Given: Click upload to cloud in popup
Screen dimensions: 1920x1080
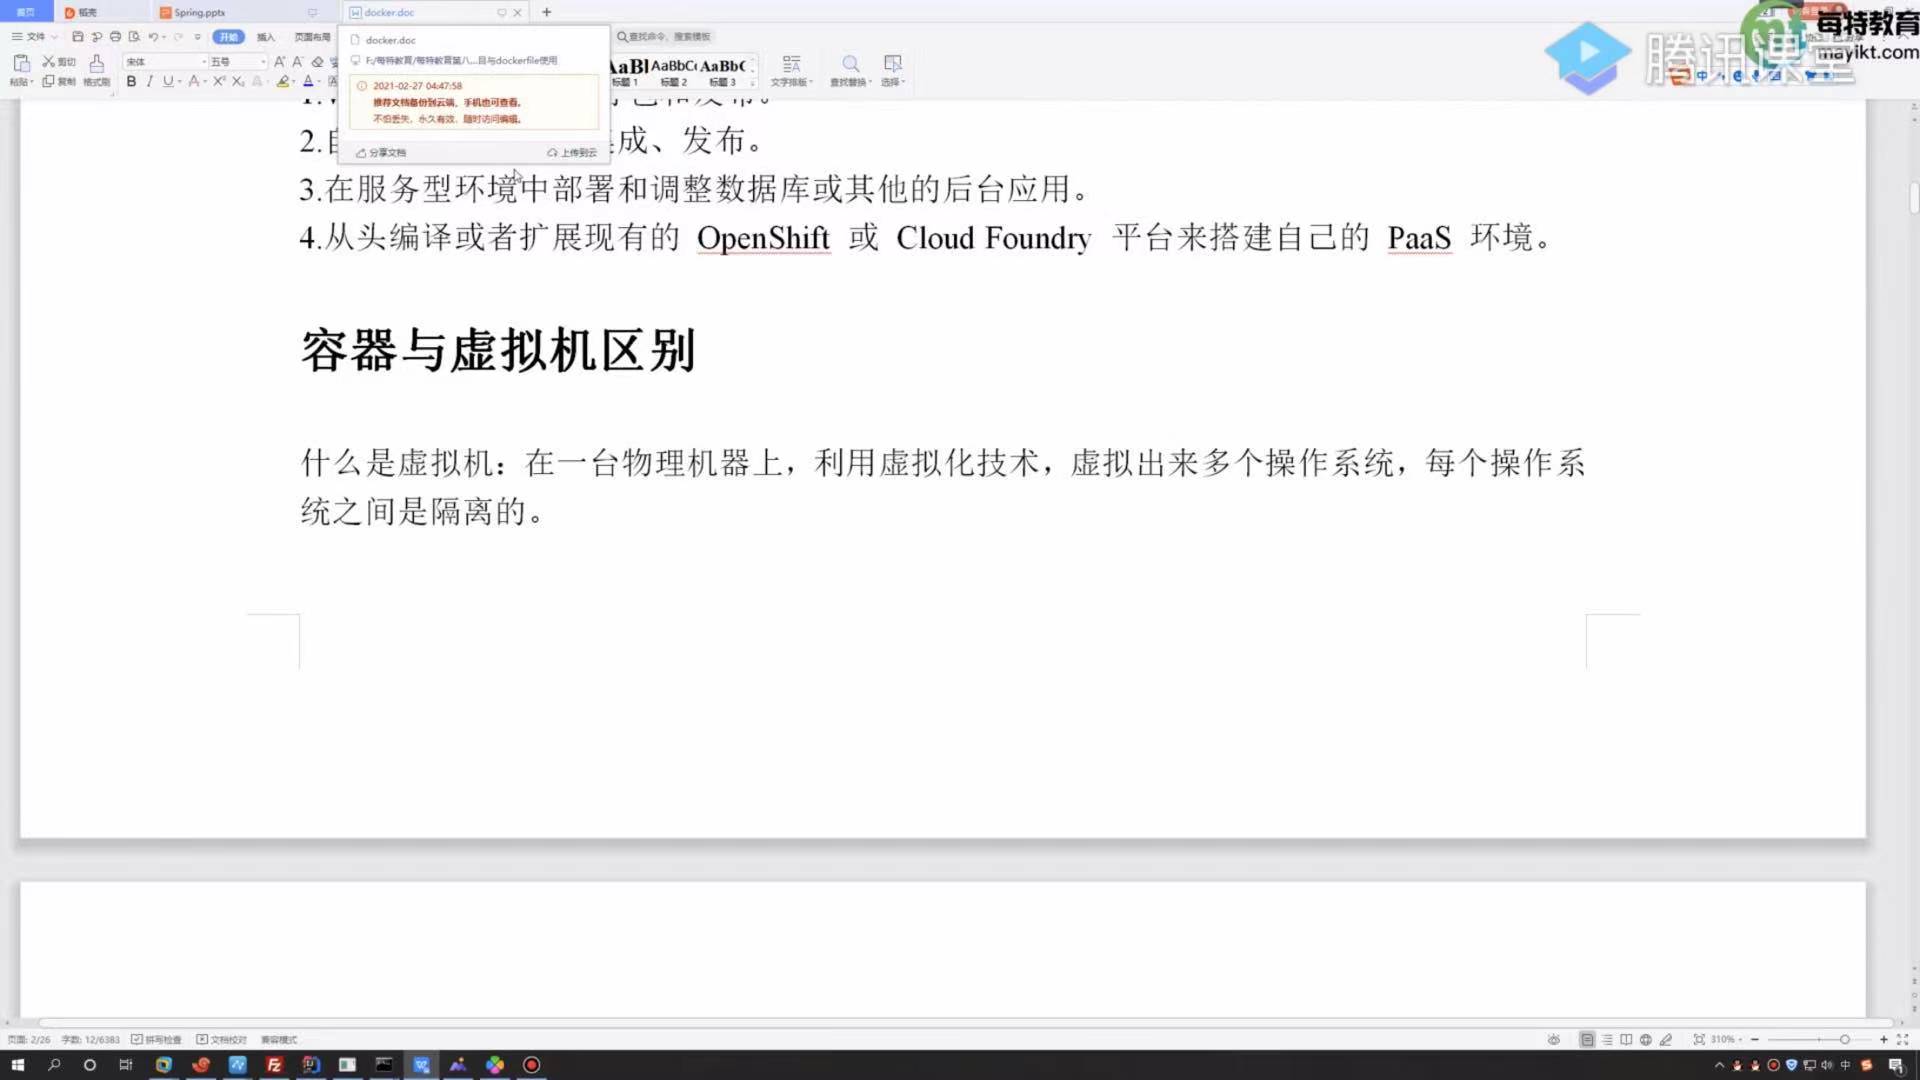Looking at the screenshot, I should [x=573, y=153].
